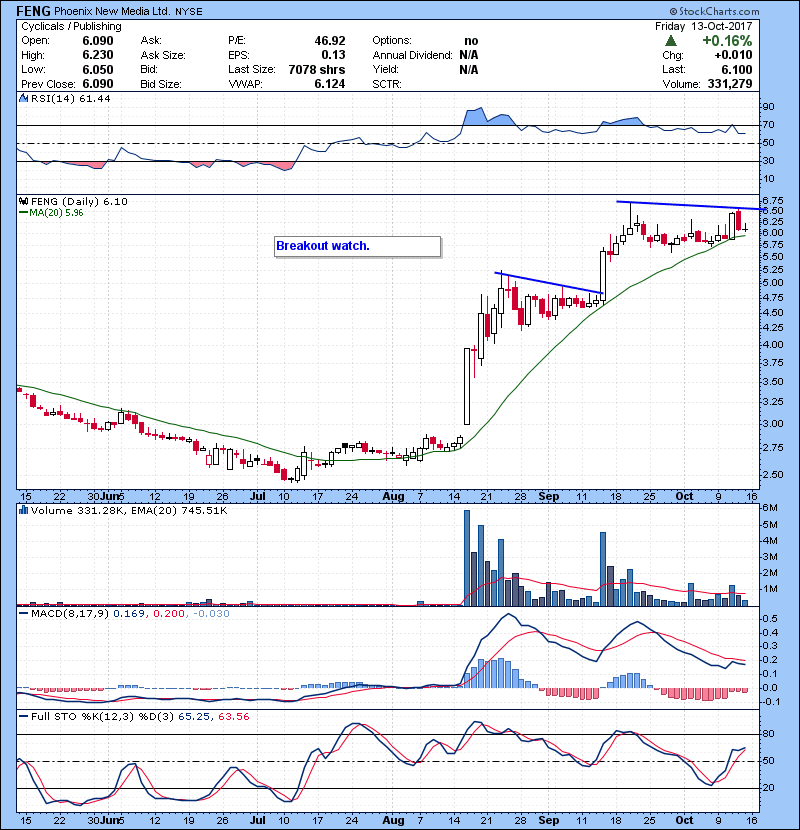Click the 5.50 price axis label
This screenshot has height=830, width=800.
[x=772, y=257]
